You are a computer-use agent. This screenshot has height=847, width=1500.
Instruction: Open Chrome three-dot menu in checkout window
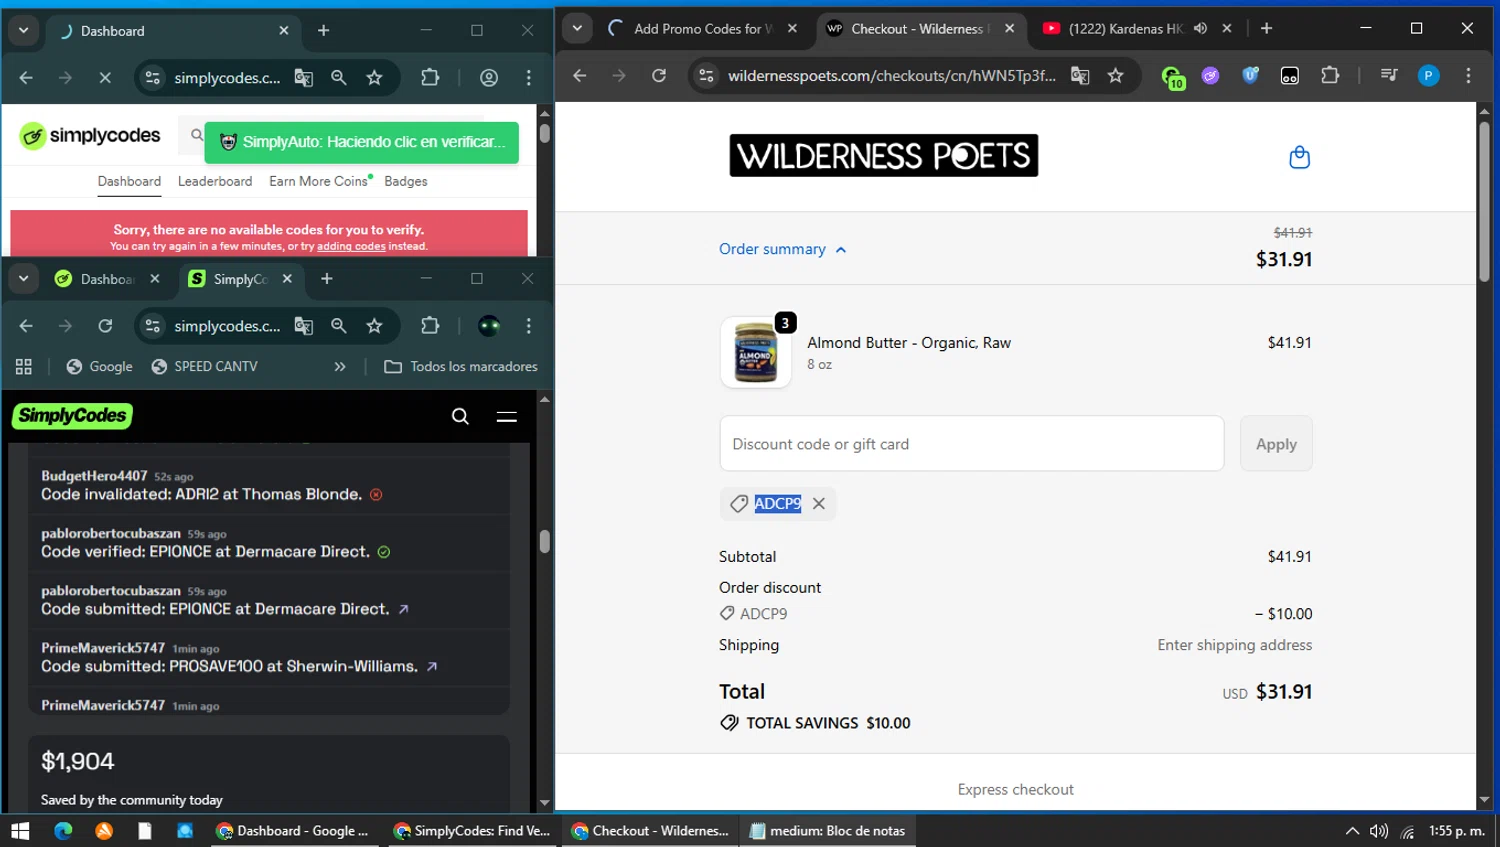click(x=1468, y=76)
